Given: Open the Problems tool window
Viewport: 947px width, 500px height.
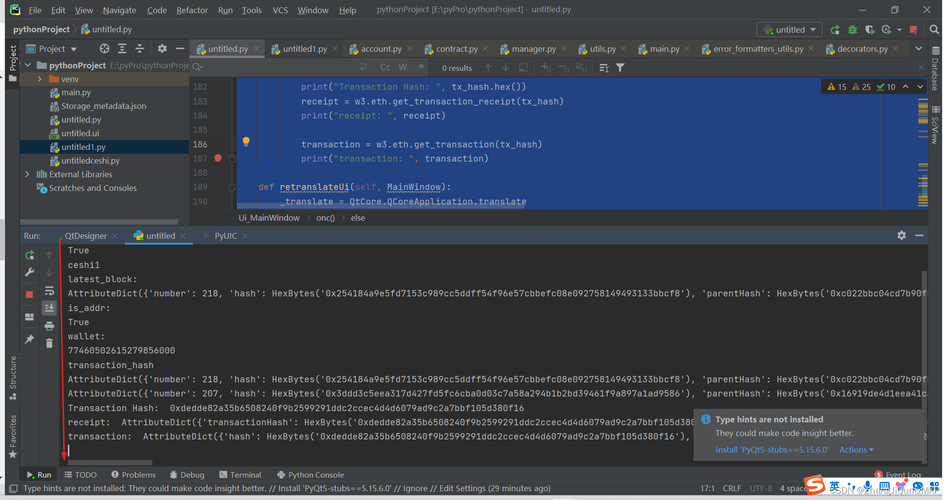Looking at the screenshot, I should tap(133, 475).
